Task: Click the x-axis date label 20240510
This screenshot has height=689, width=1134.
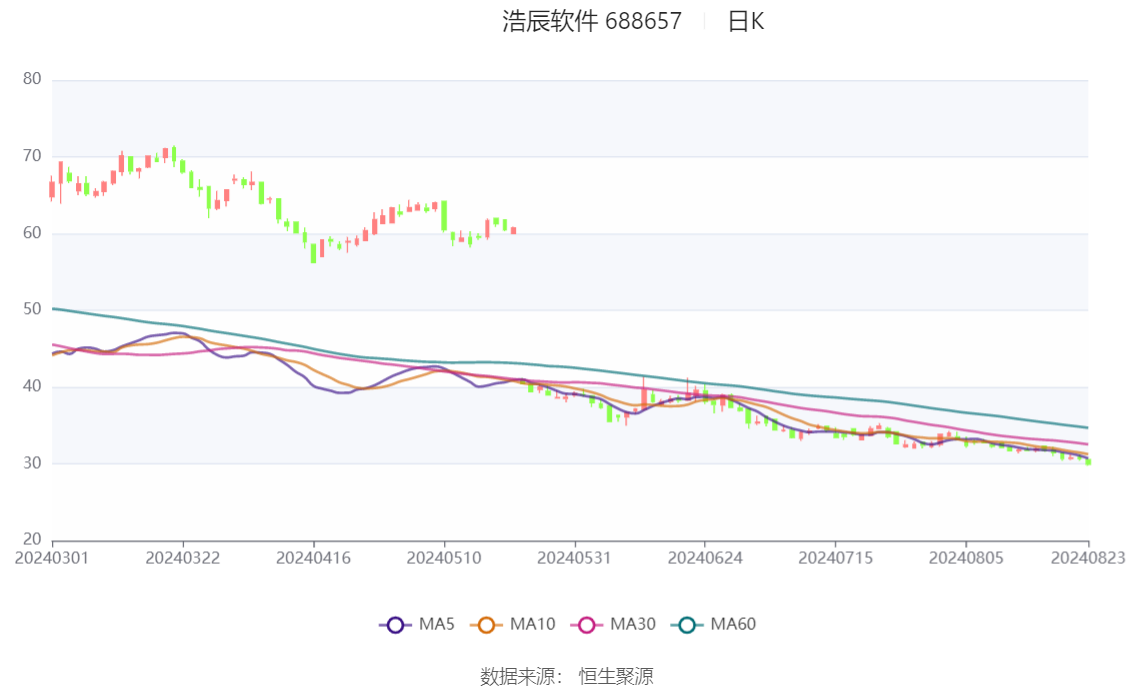Action: (444, 558)
